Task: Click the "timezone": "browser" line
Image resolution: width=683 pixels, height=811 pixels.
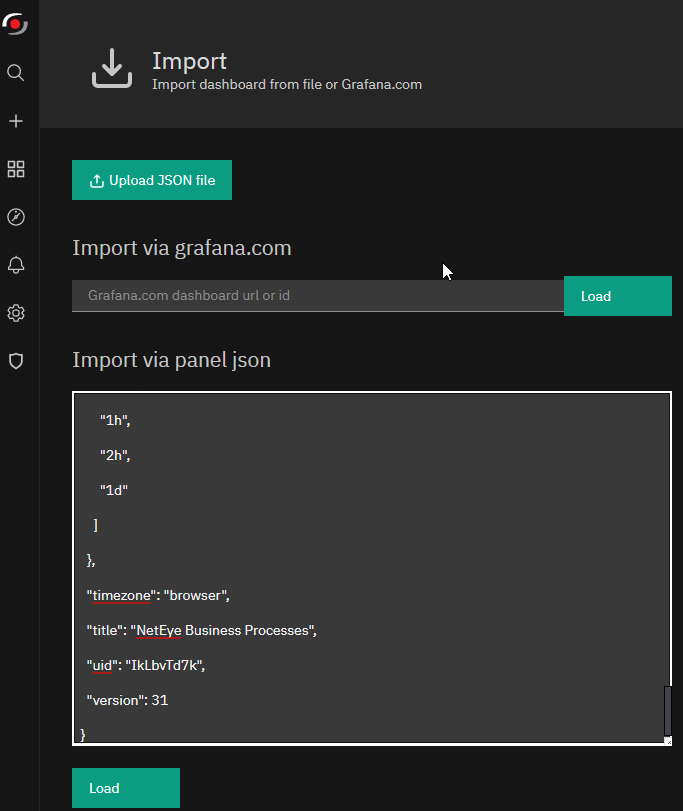Action: (x=158, y=595)
